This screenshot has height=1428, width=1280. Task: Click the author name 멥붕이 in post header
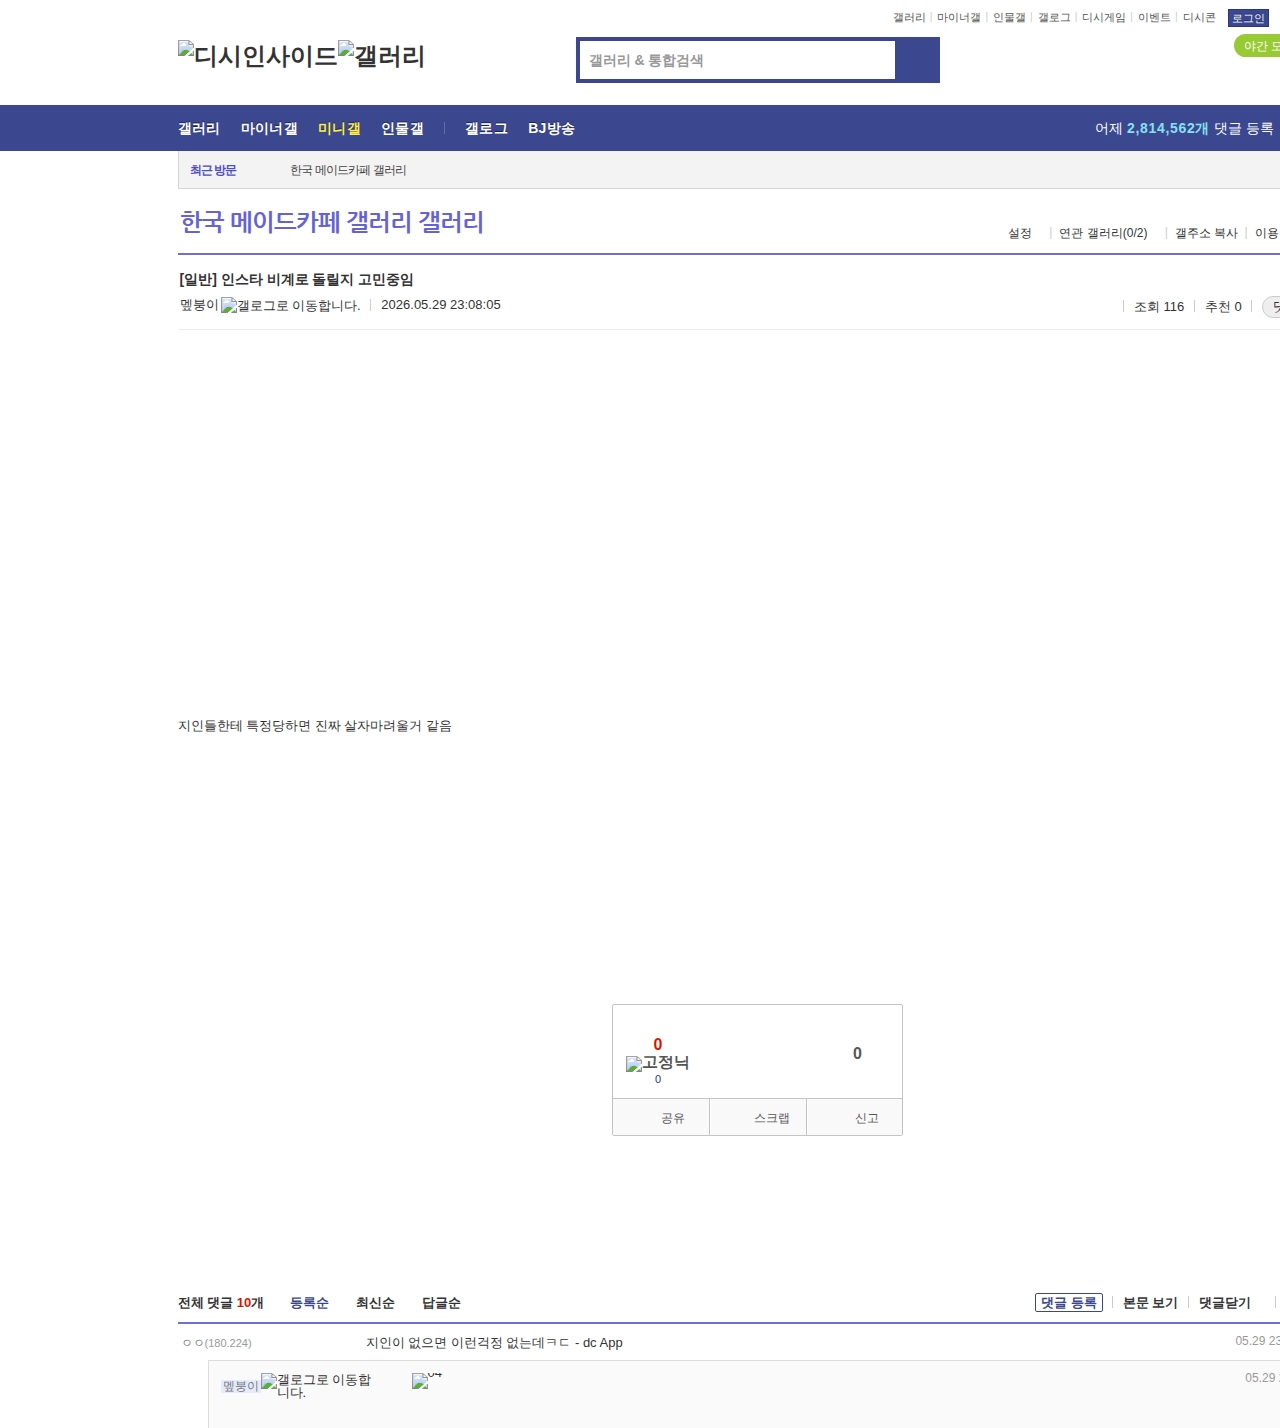click(199, 305)
